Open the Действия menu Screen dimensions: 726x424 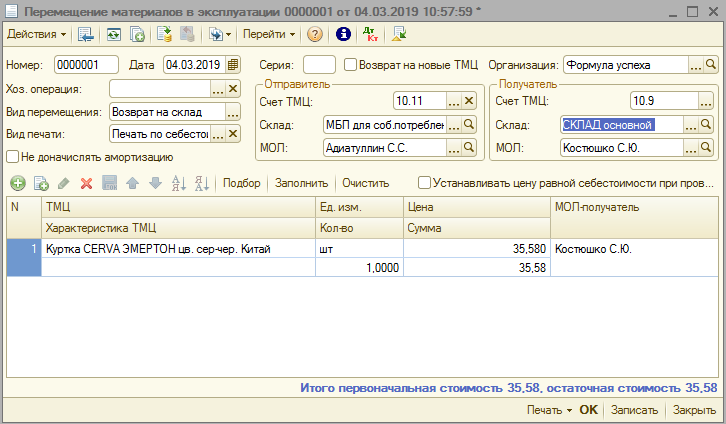pyautogui.click(x=36, y=34)
